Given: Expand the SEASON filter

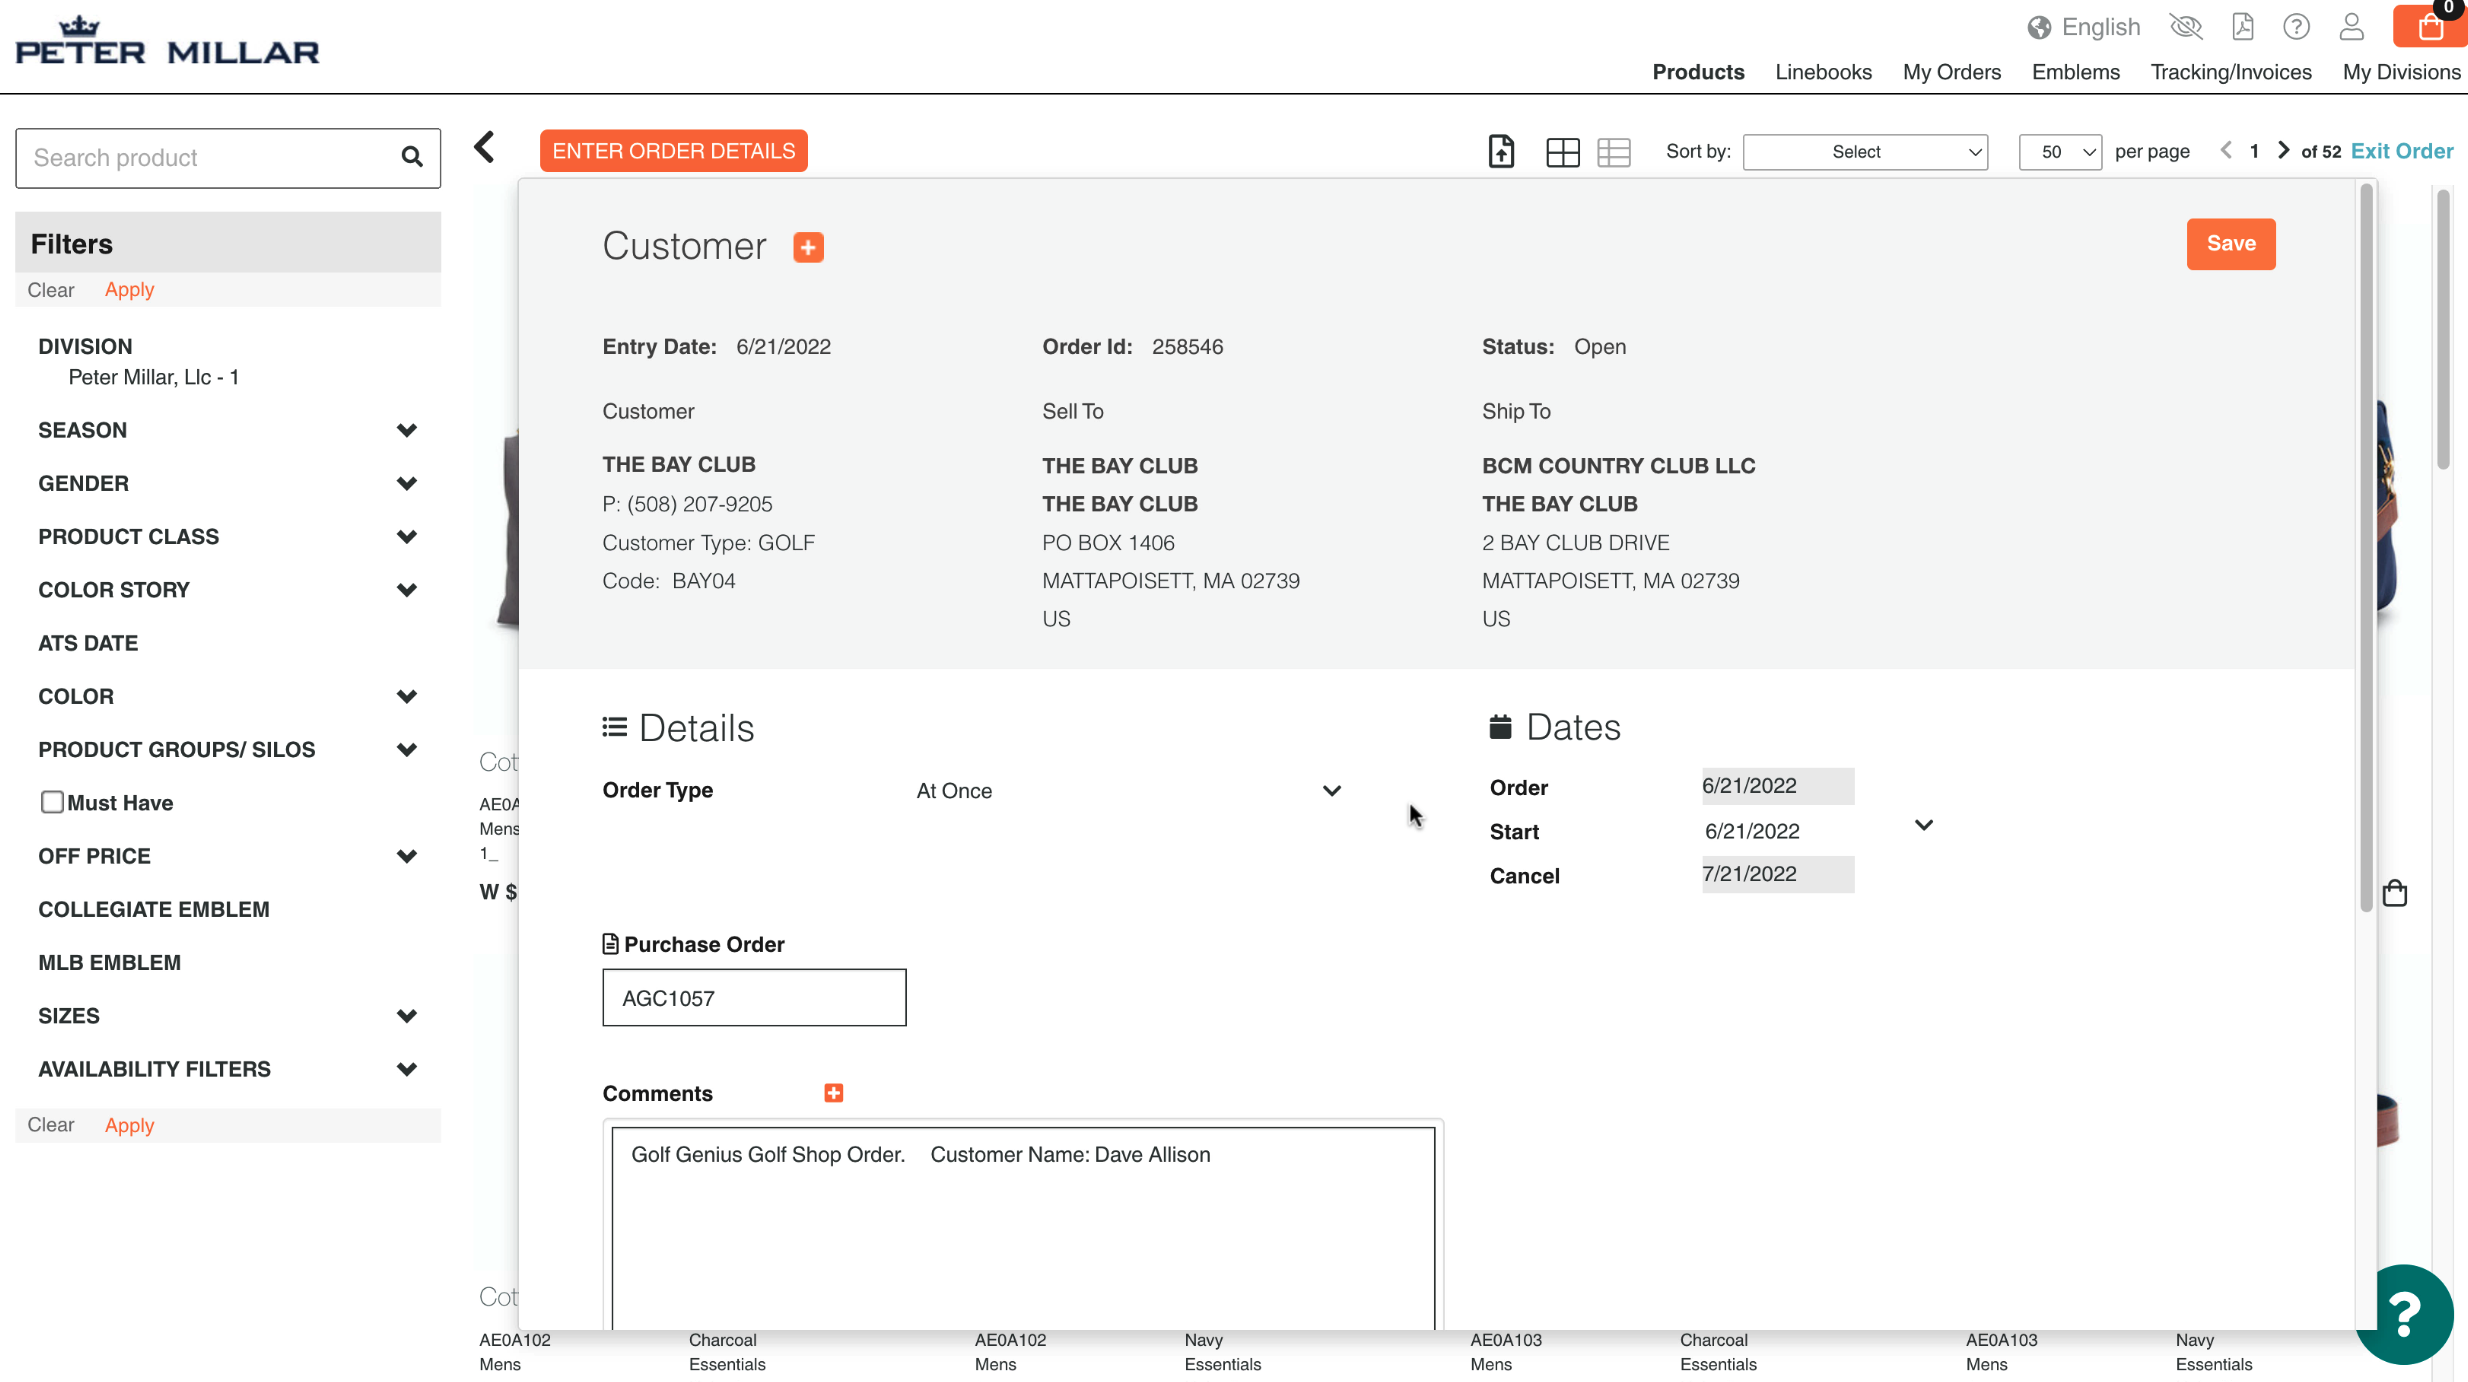Looking at the screenshot, I should click(406, 430).
